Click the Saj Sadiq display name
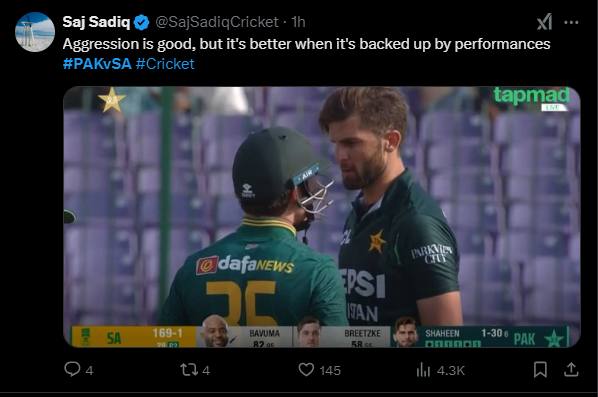 (96, 22)
